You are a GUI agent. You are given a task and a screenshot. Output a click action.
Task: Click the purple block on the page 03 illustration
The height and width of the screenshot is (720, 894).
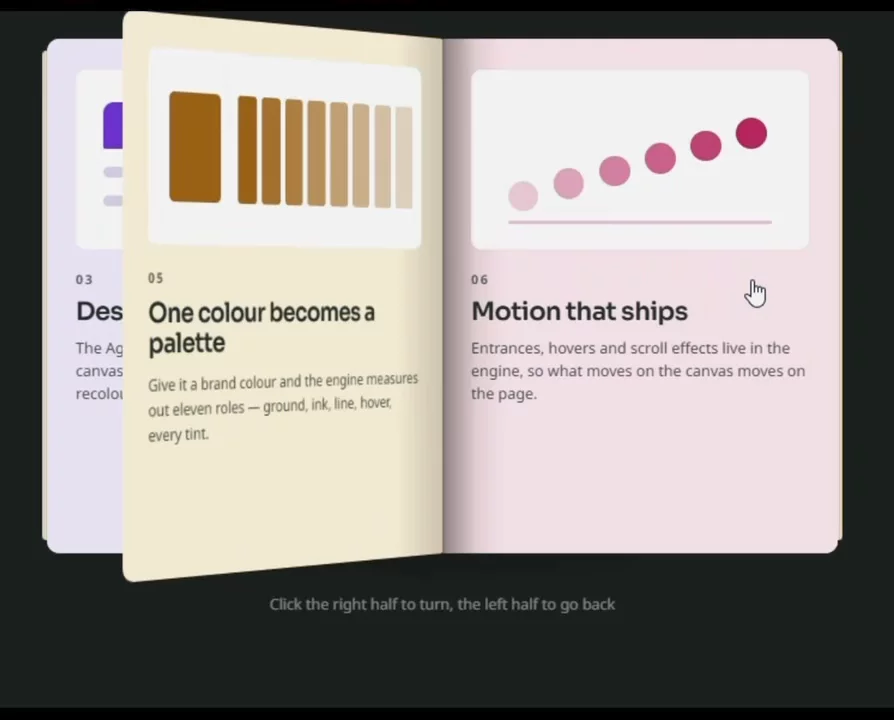(x=113, y=125)
